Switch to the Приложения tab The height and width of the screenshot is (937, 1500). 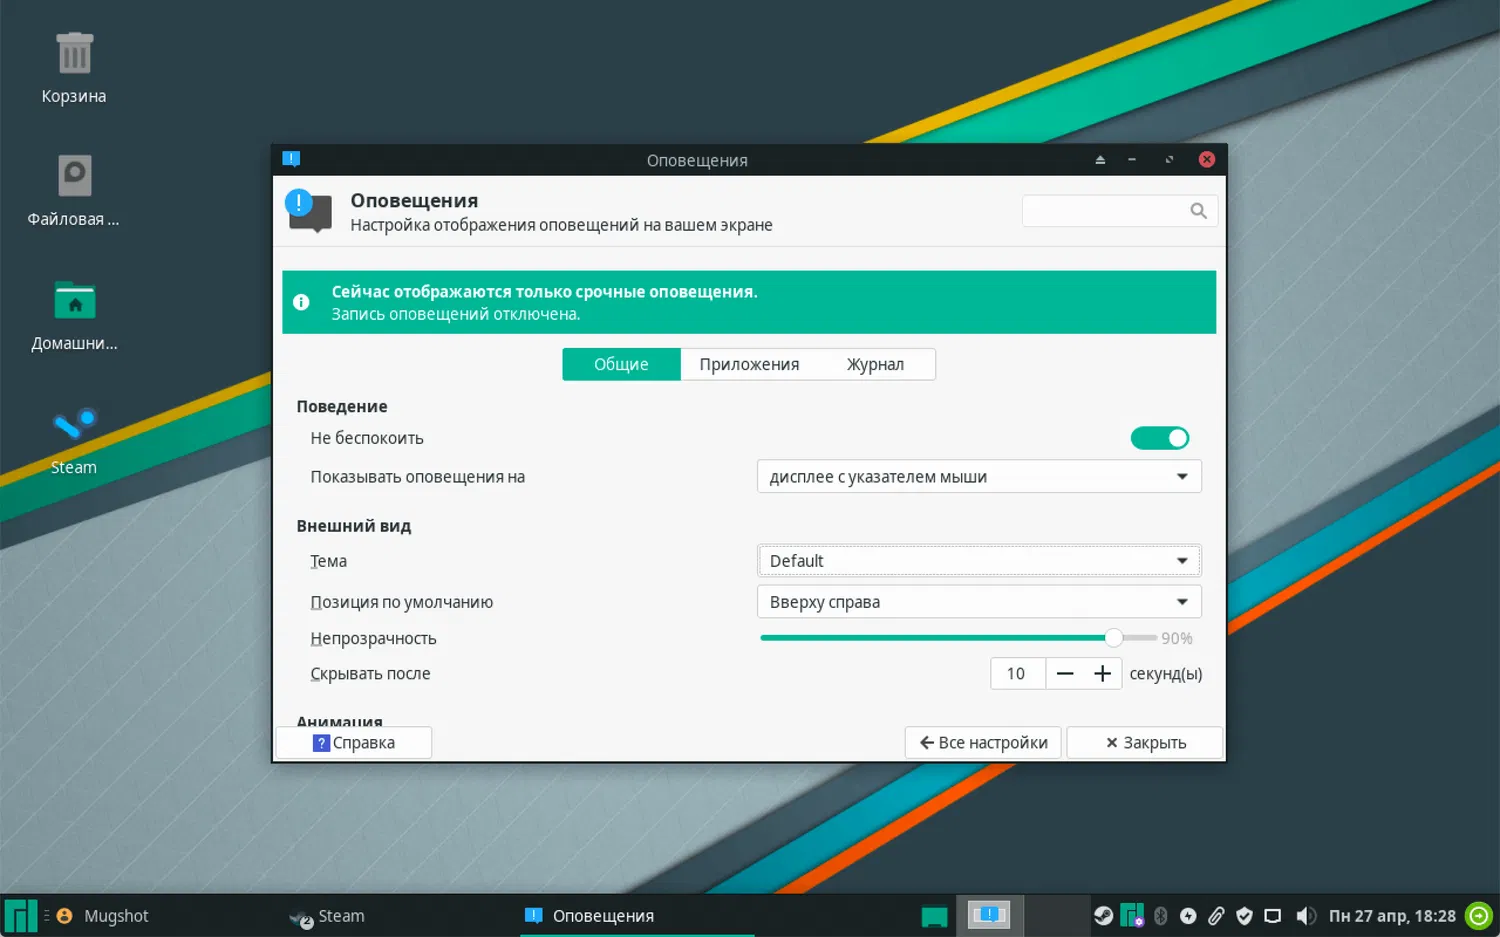click(x=749, y=364)
